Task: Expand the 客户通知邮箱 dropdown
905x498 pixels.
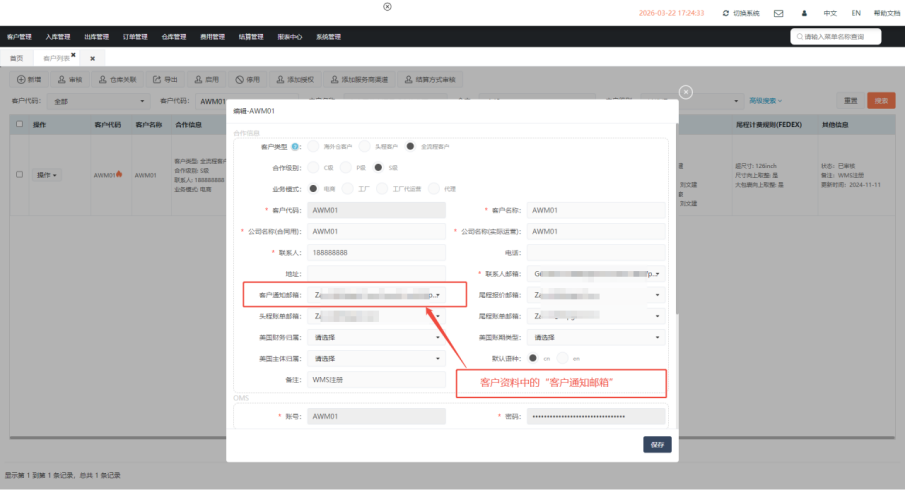Action: tap(437, 296)
